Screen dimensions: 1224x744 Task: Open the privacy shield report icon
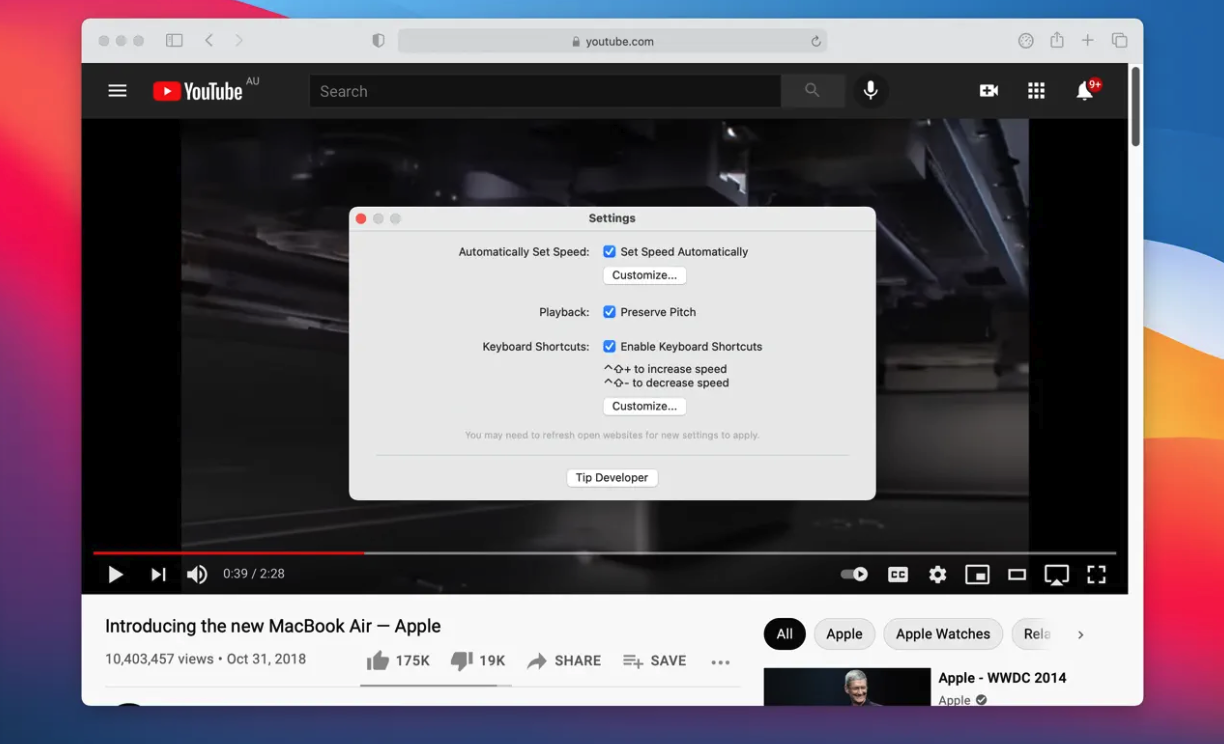click(378, 41)
